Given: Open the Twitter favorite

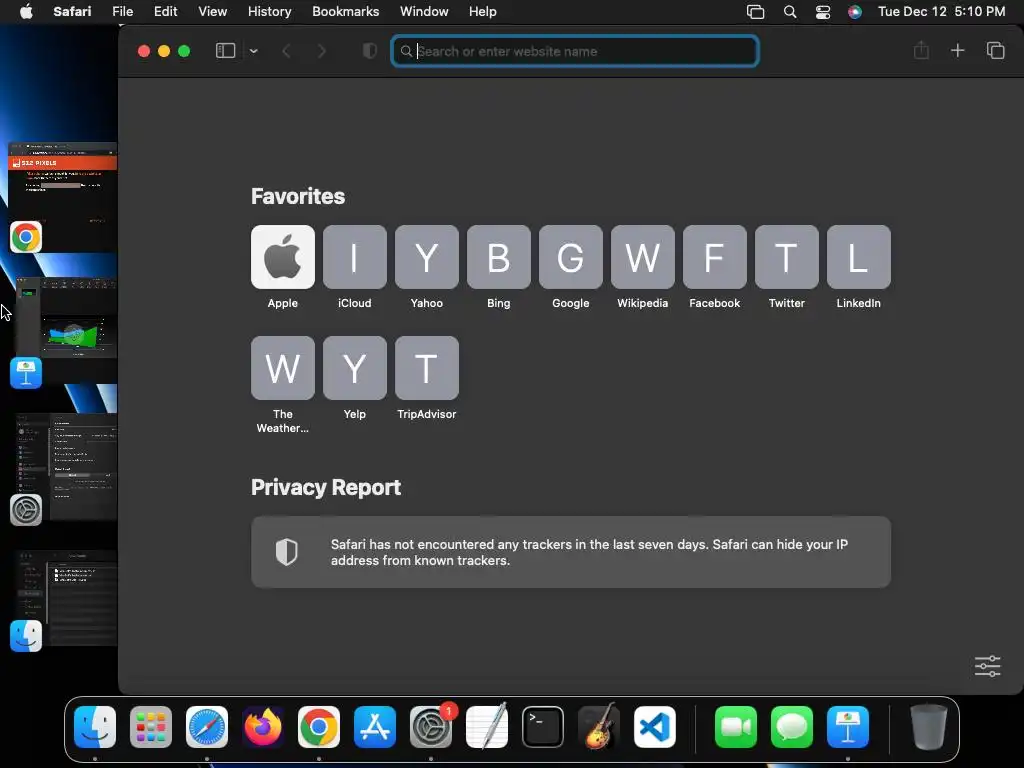Looking at the screenshot, I should pos(786,257).
